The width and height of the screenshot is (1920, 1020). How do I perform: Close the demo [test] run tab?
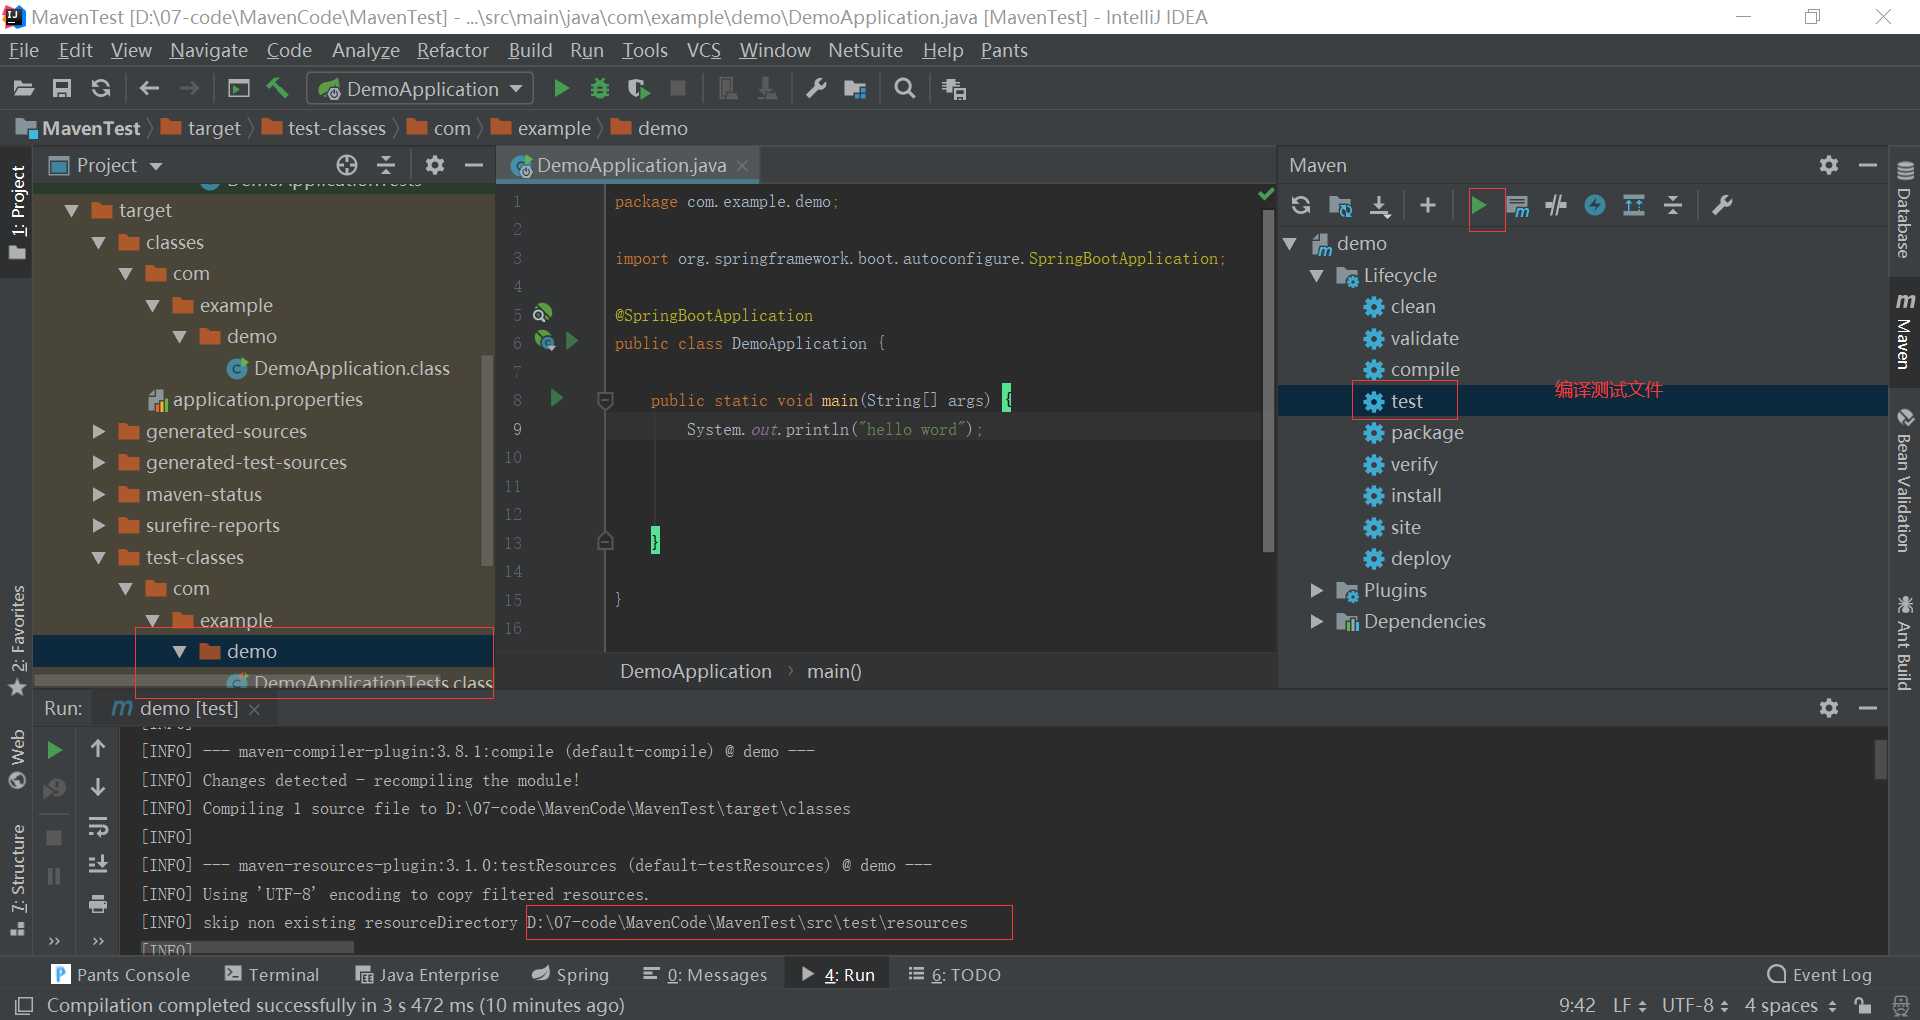254,709
